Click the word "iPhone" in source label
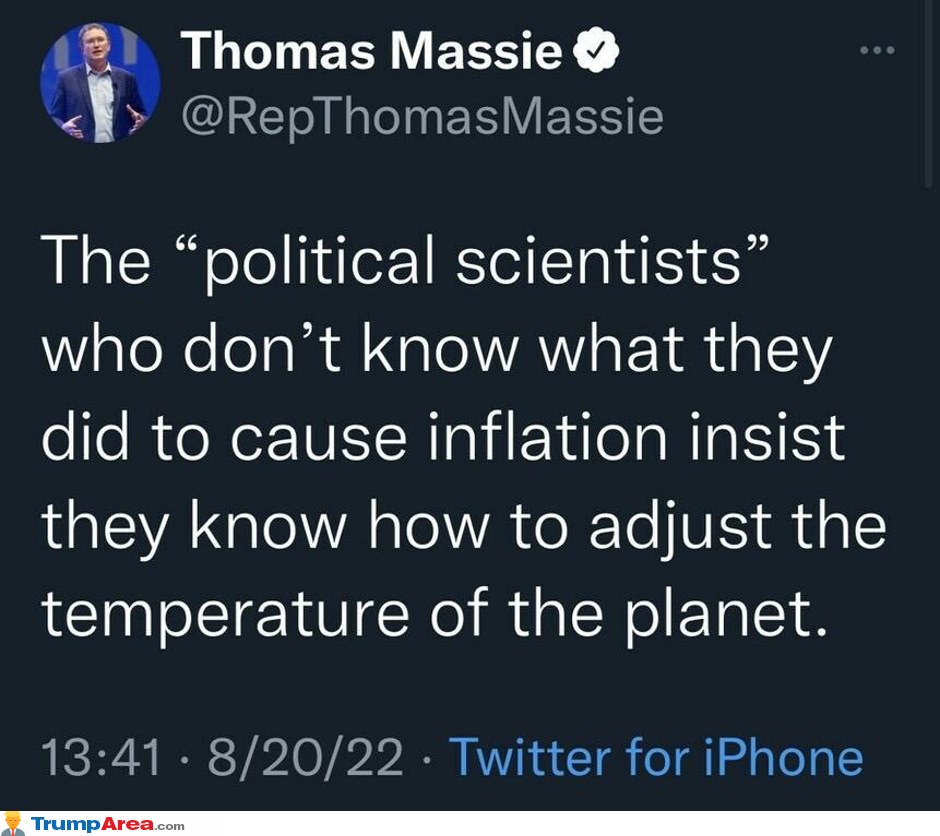Viewport: 940px width, 836px height. [x=783, y=757]
